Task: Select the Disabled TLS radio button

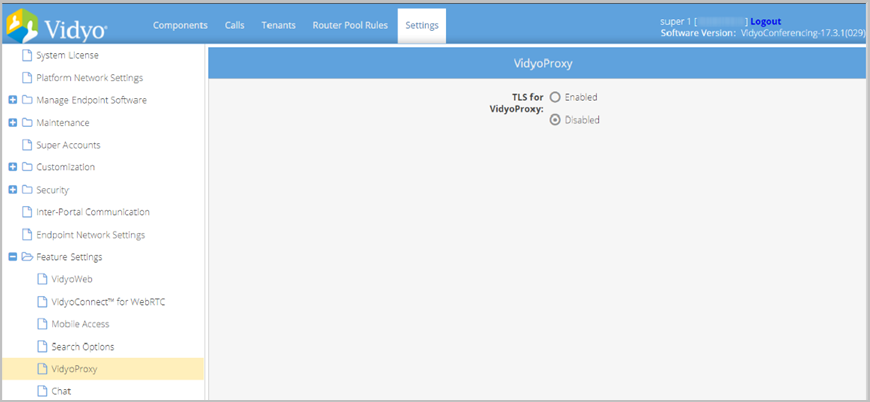Action: 555,119
